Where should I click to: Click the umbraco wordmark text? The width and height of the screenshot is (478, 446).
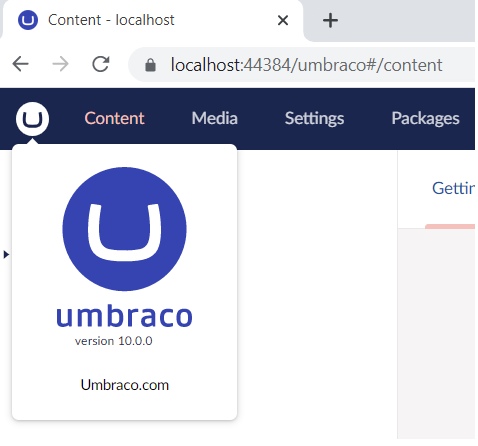tap(124, 316)
